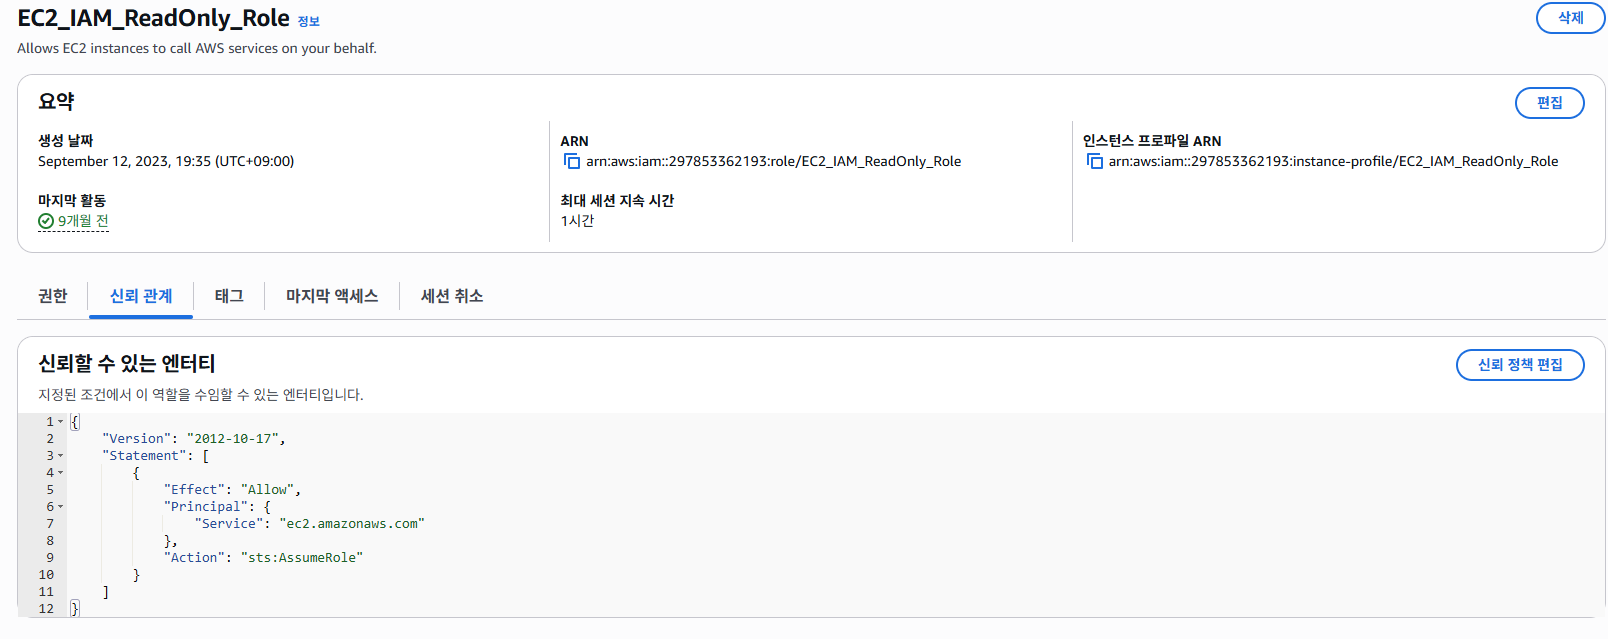Open the 정보 link beside role name
Viewport: 1608px width, 639px height.
(309, 21)
